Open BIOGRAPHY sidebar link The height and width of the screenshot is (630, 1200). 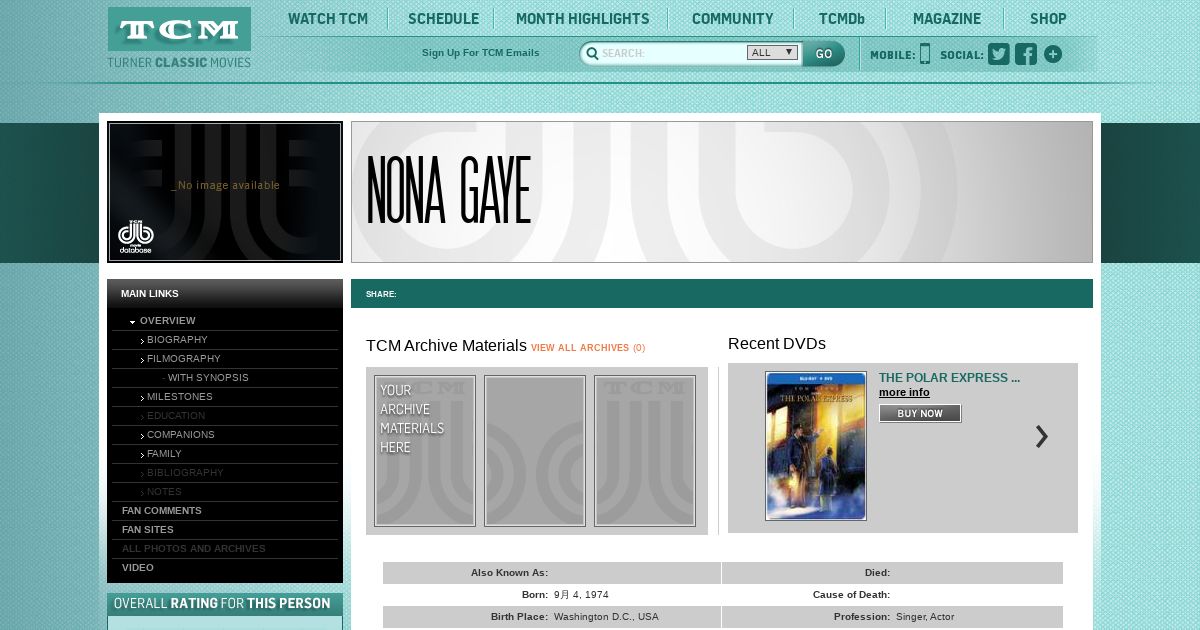(177, 340)
